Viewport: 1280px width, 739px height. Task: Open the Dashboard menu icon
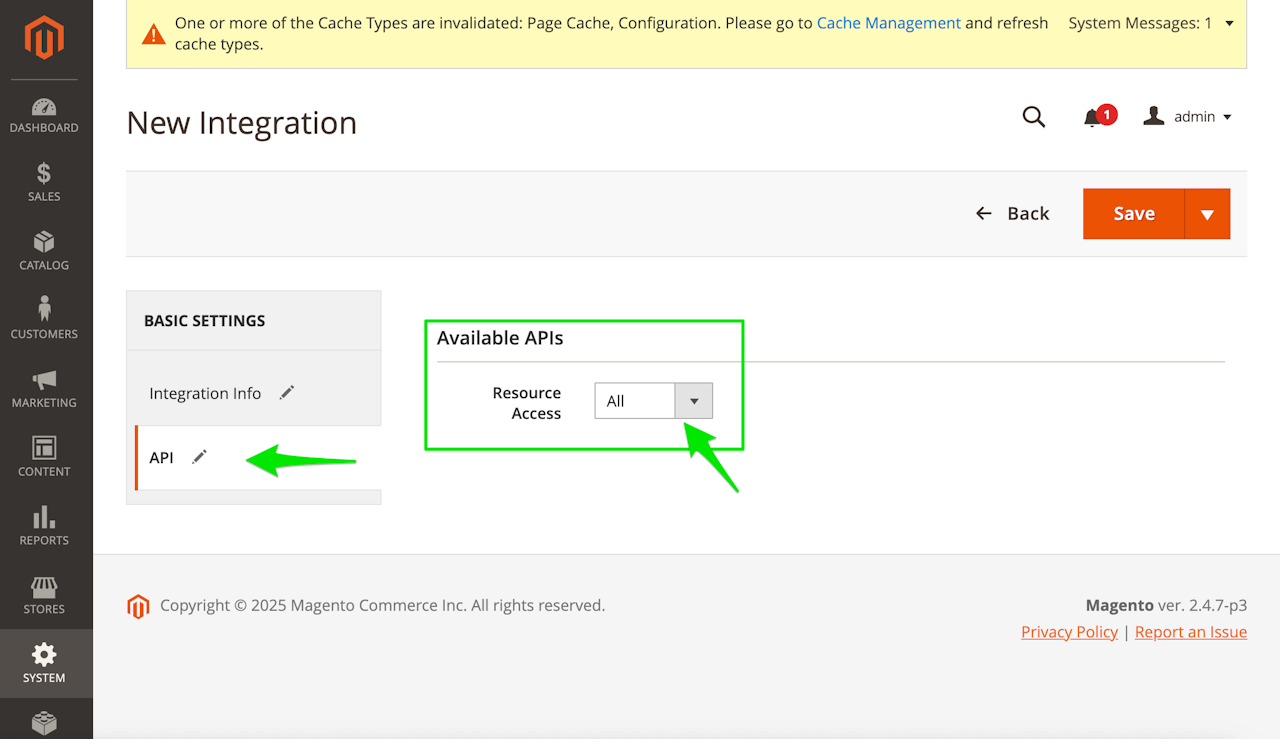44,116
